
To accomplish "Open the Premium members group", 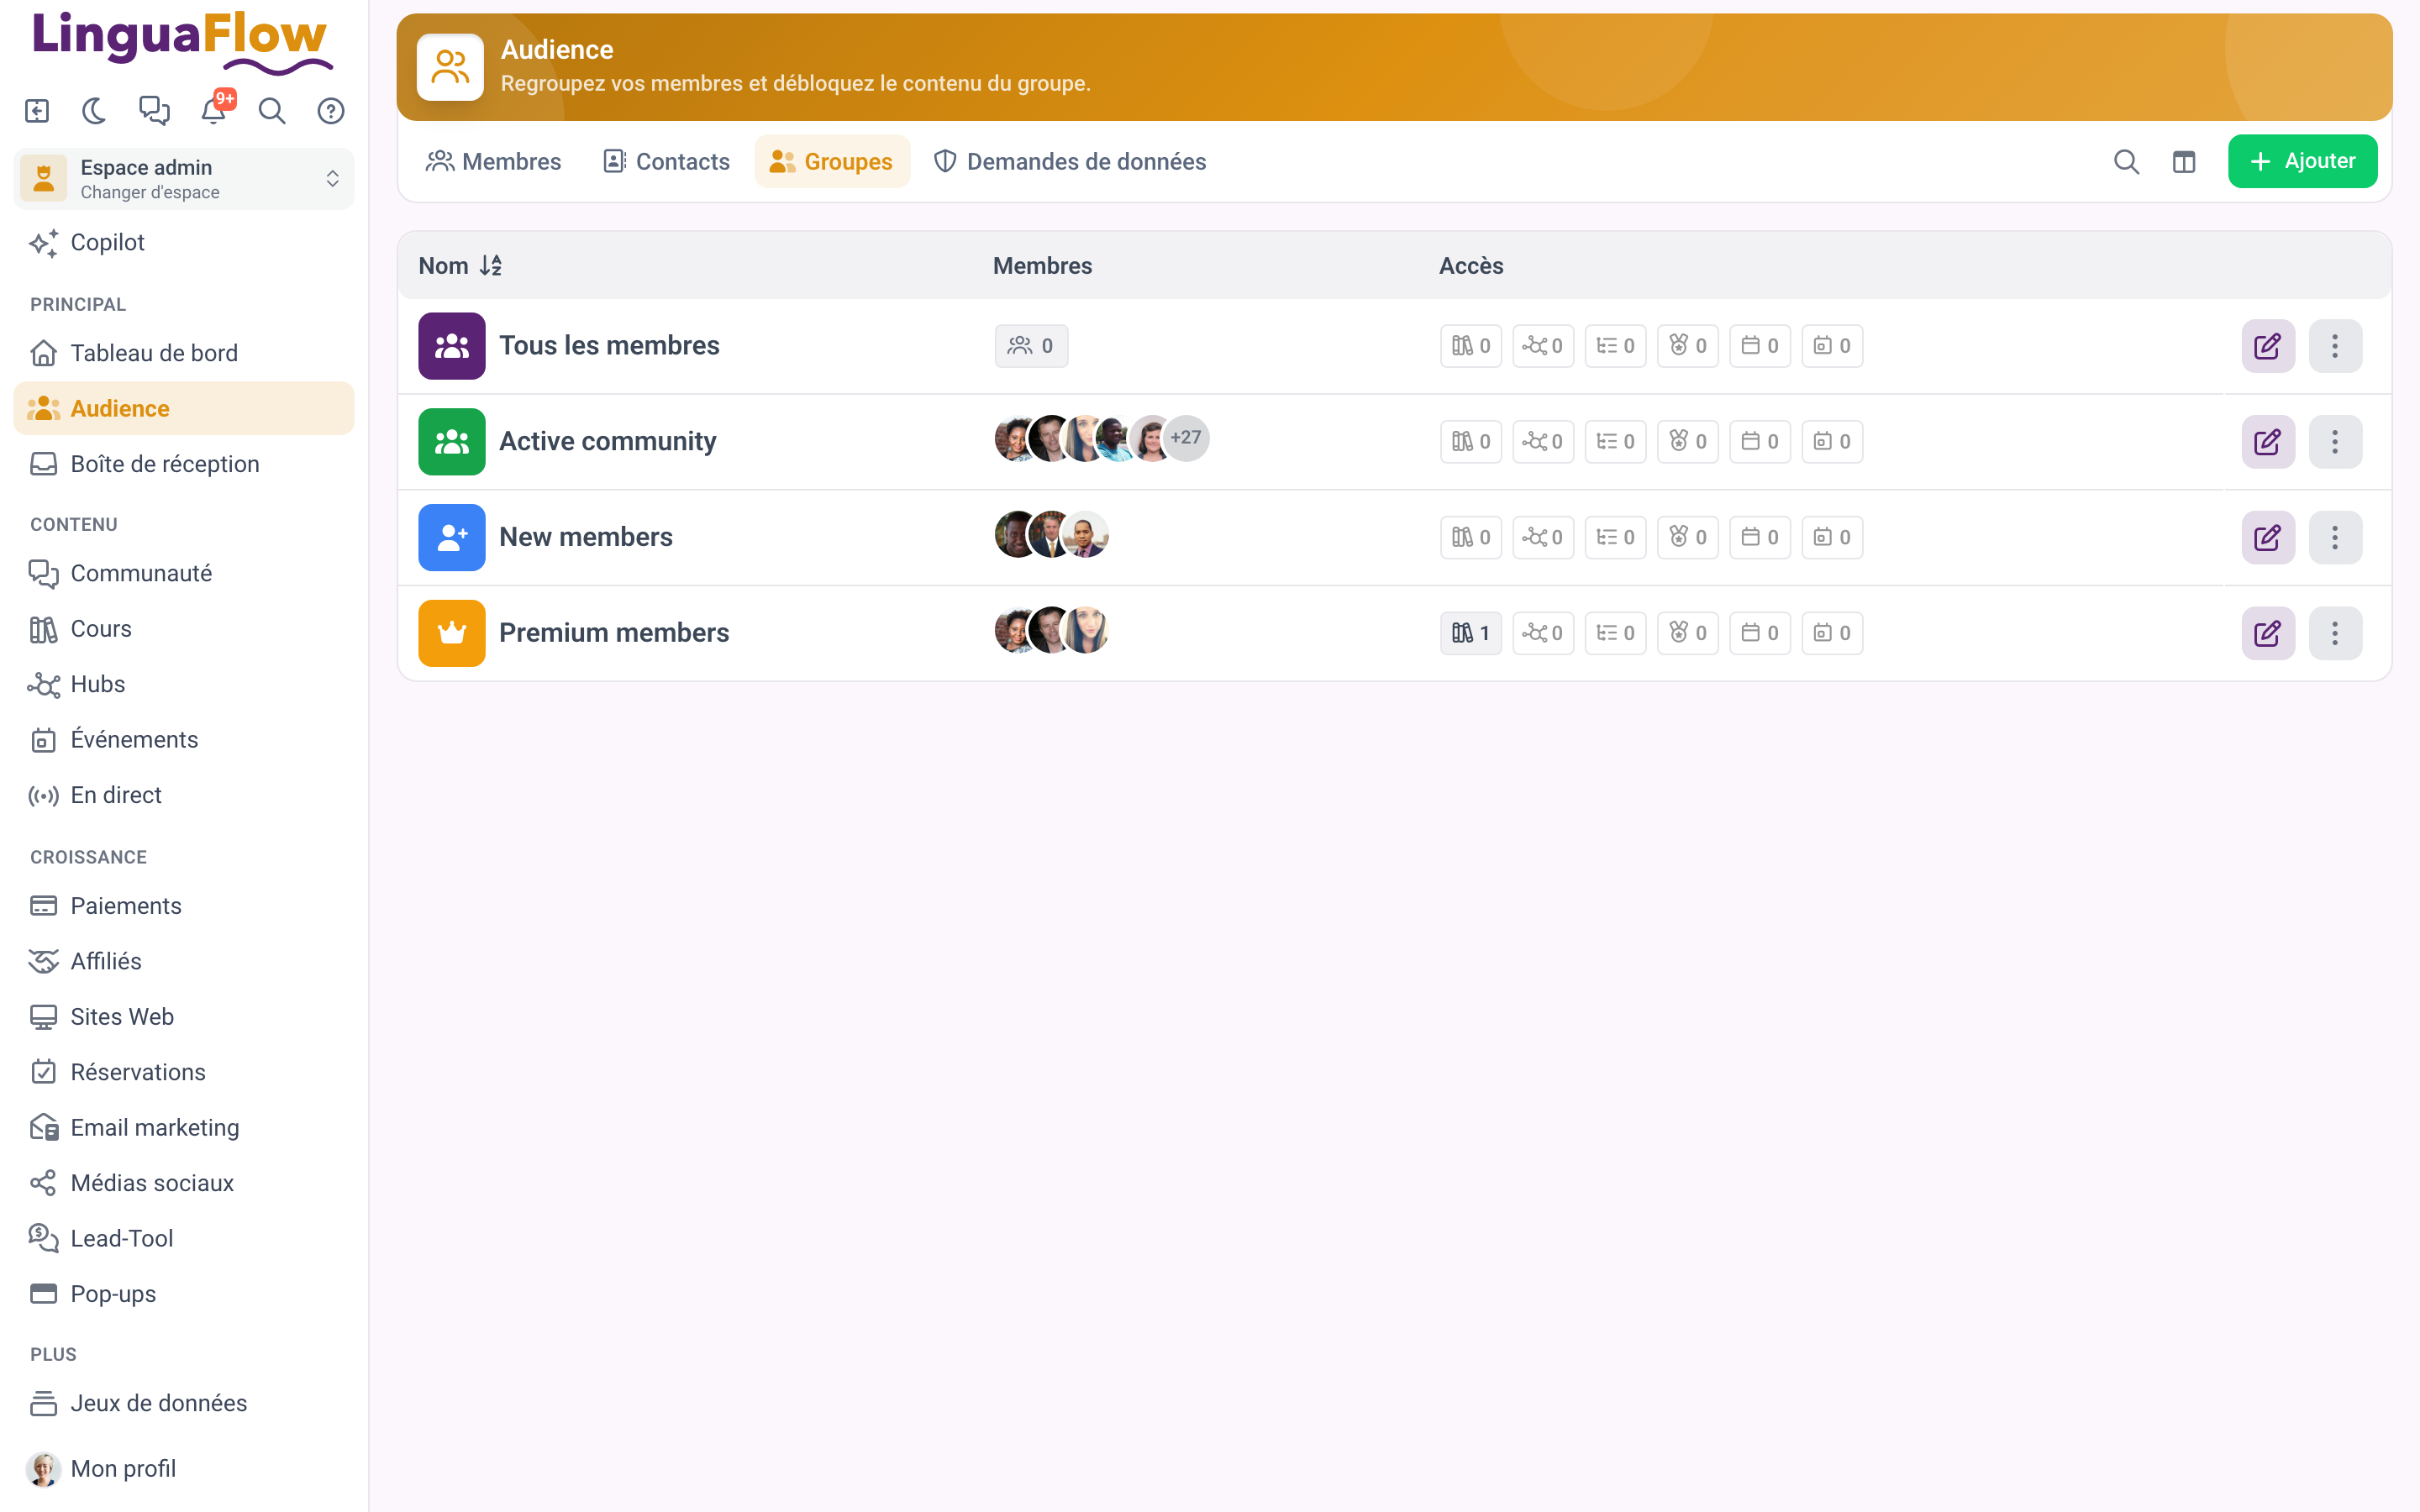I will click(614, 633).
